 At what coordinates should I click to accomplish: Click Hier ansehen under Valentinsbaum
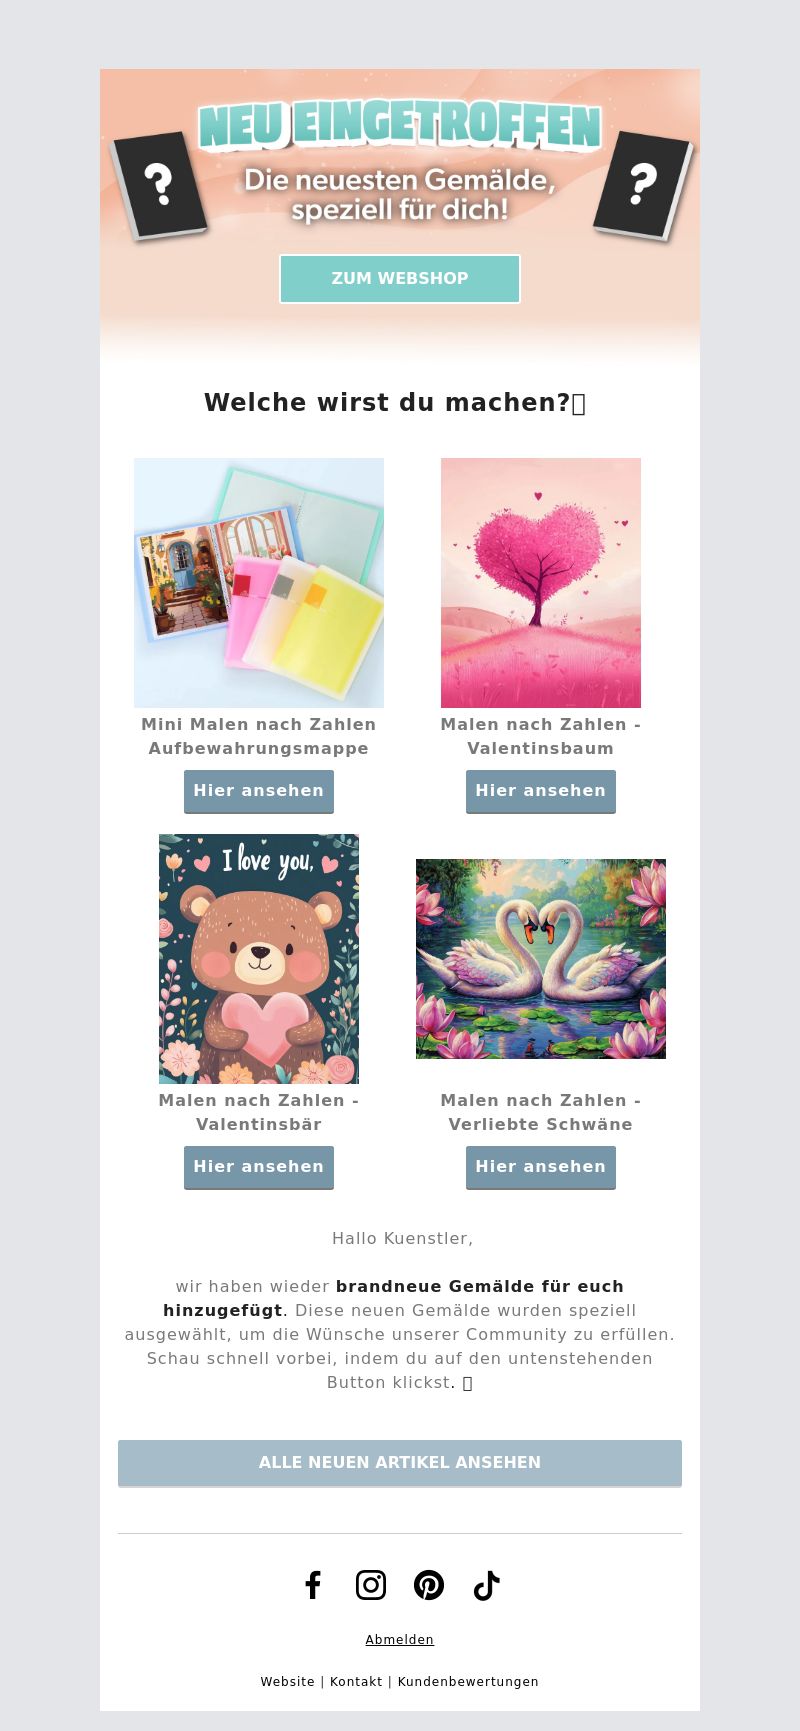click(541, 791)
